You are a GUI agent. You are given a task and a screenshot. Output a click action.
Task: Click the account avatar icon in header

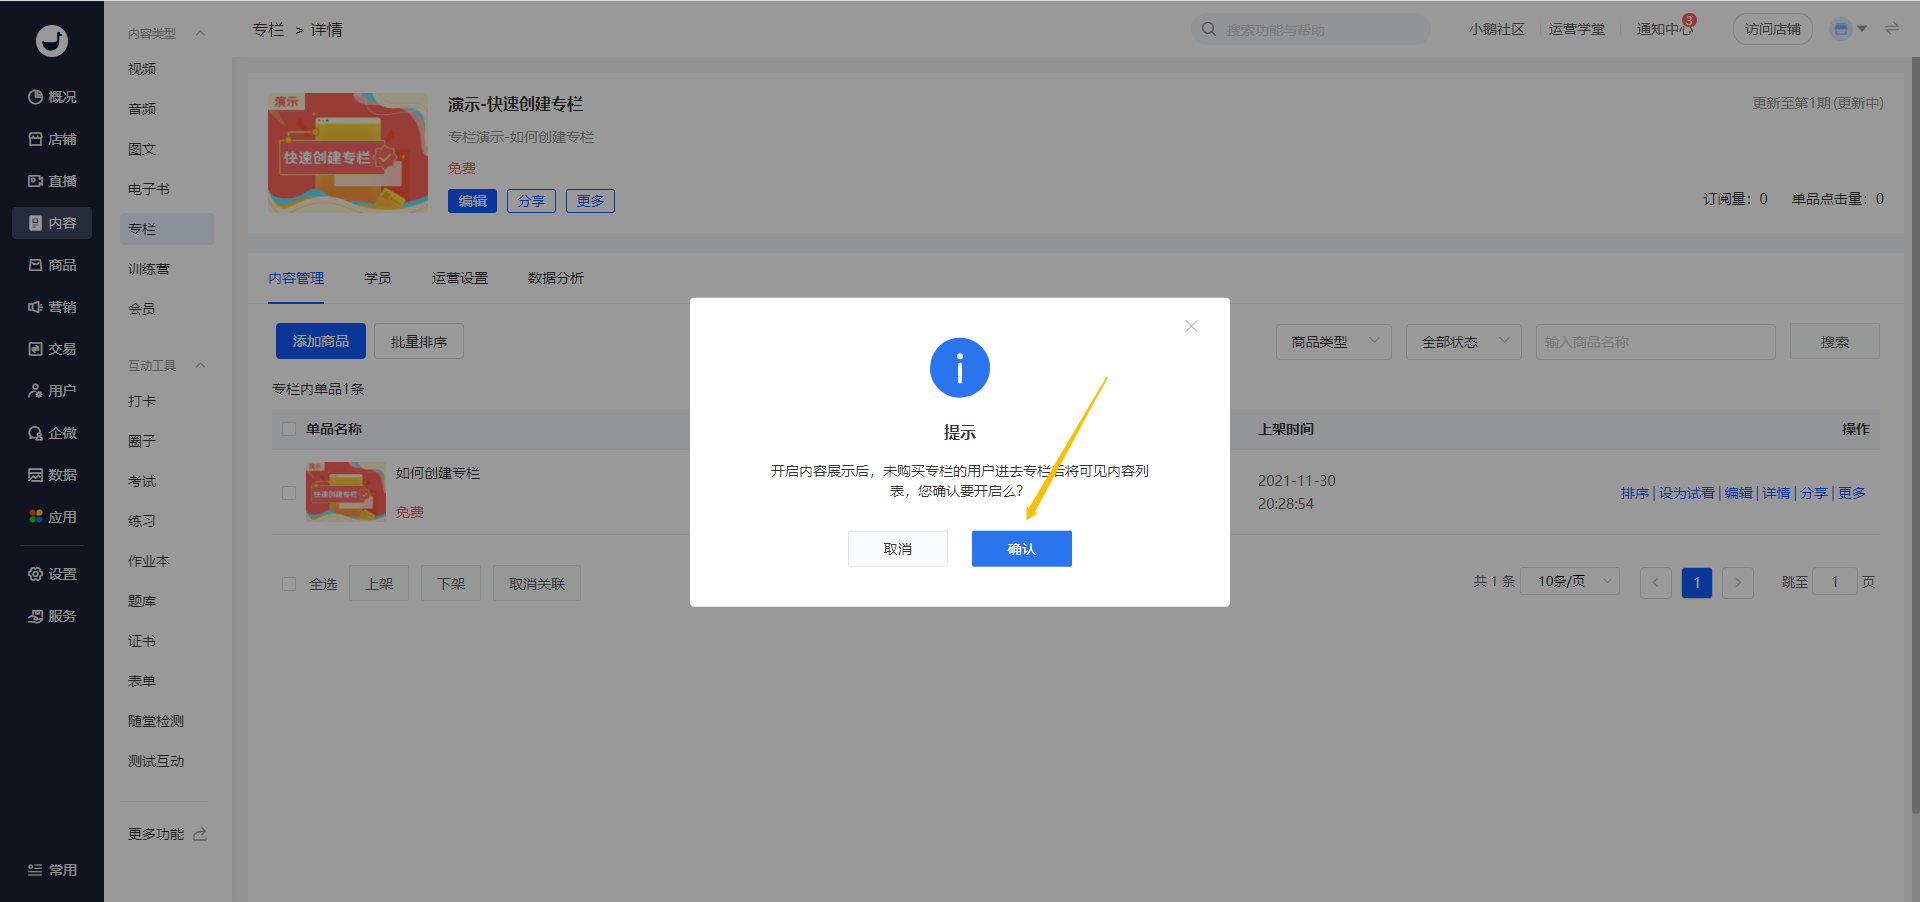tap(1840, 29)
